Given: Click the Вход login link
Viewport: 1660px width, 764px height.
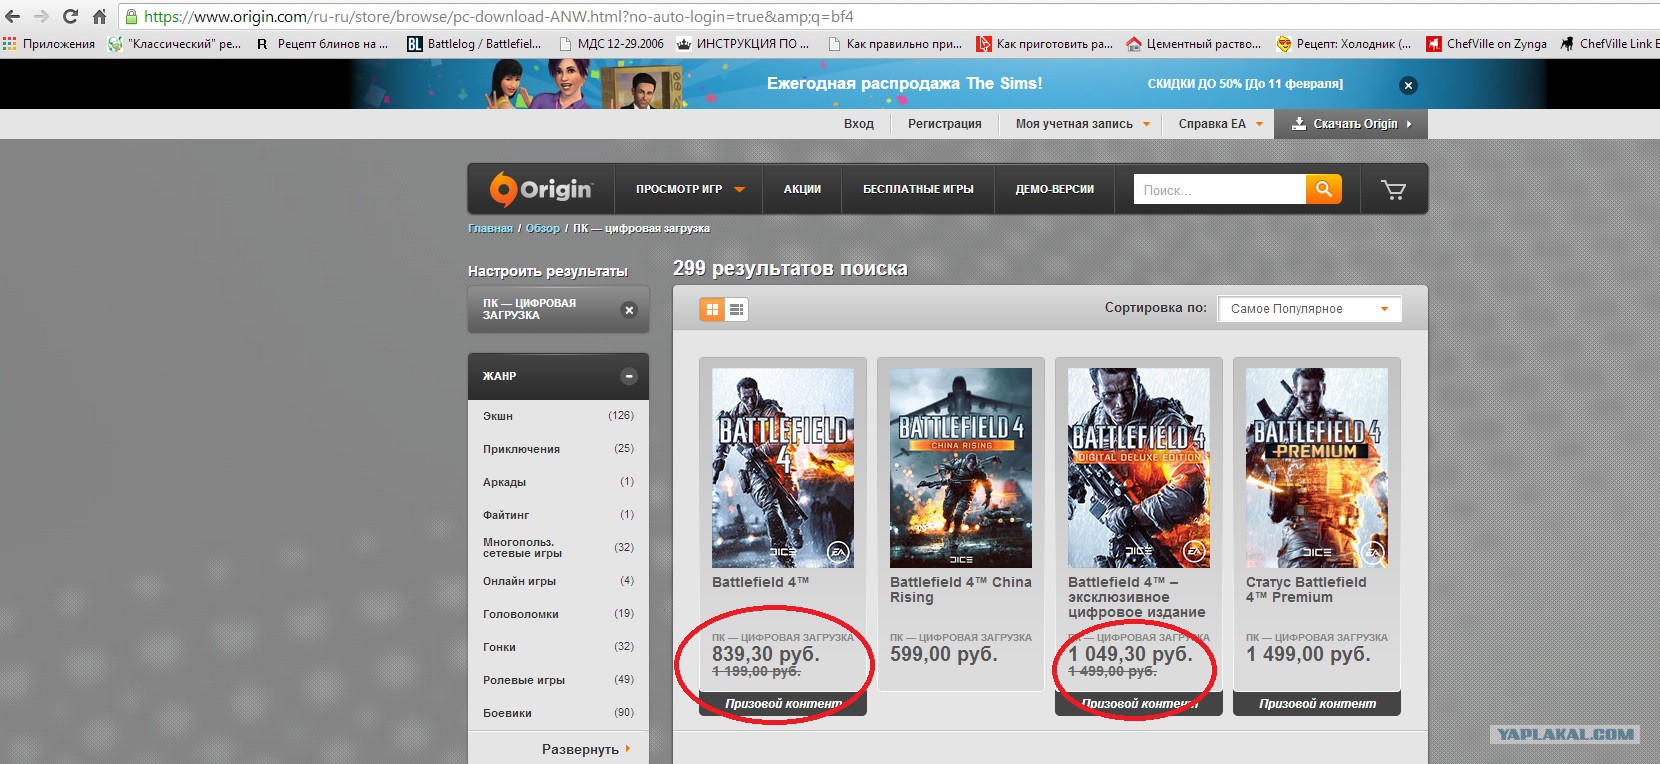Looking at the screenshot, I should [x=858, y=124].
